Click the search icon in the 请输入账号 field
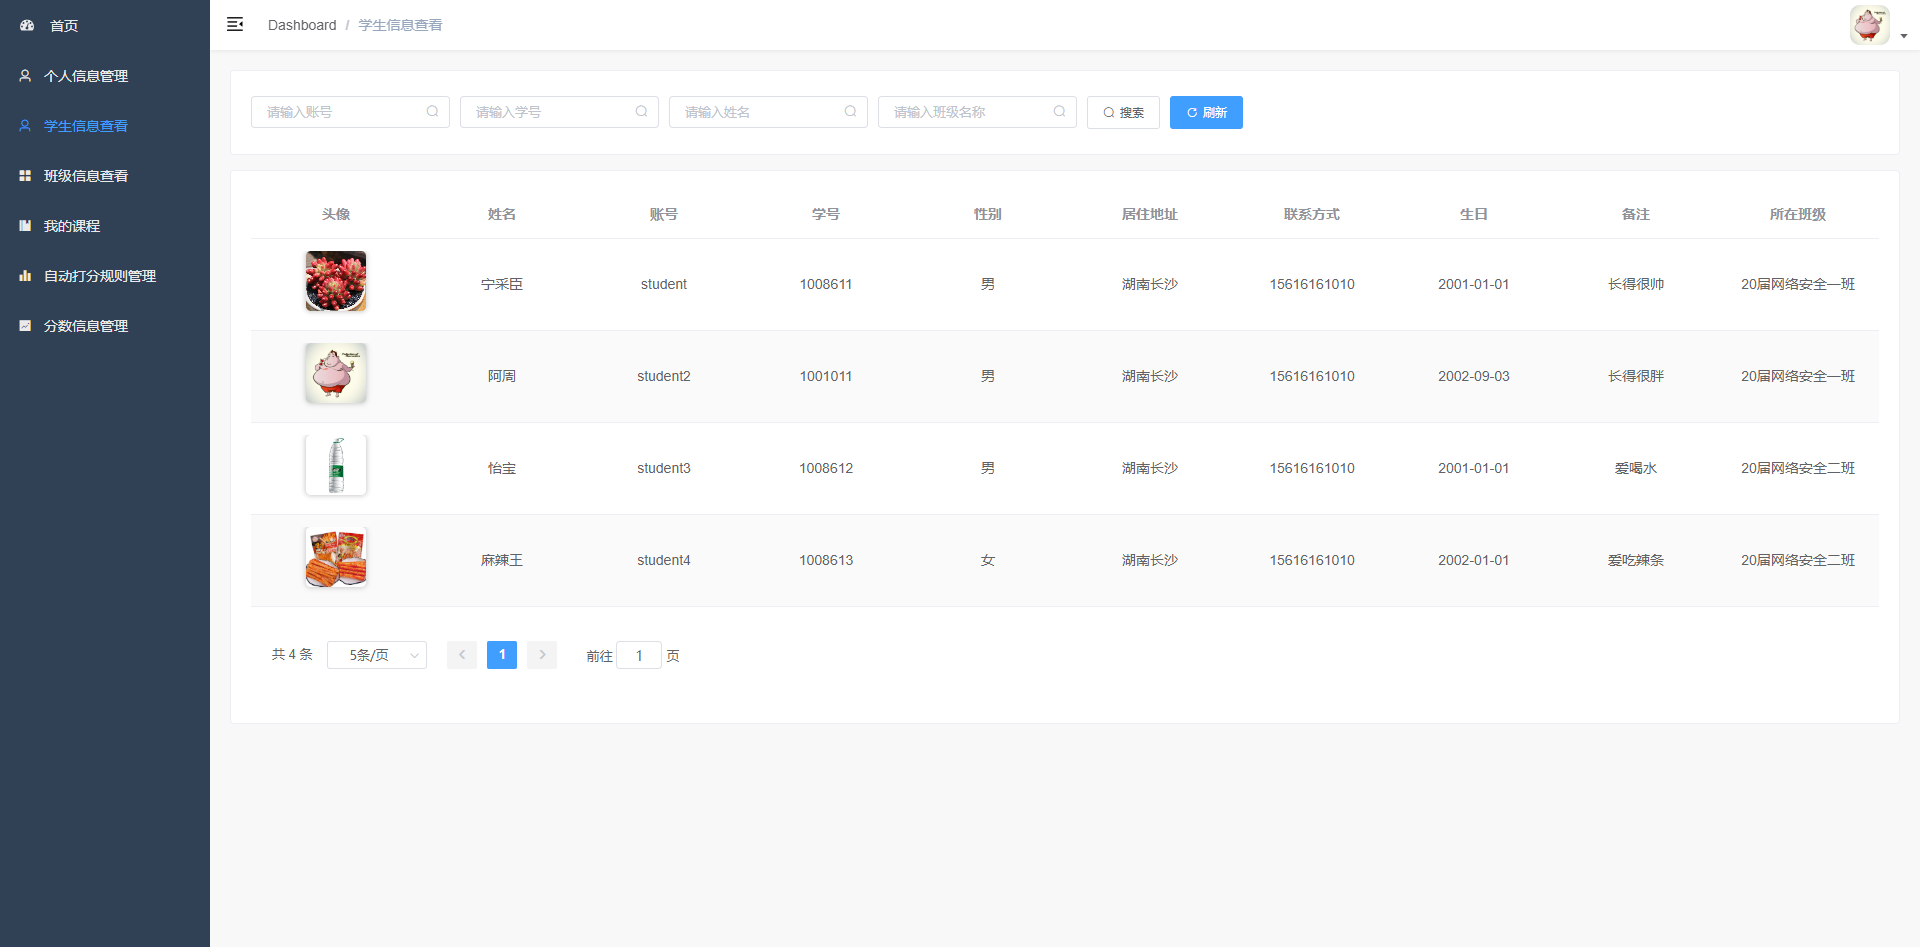Screen dimensions: 1920x947 pyautogui.click(x=432, y=112)
